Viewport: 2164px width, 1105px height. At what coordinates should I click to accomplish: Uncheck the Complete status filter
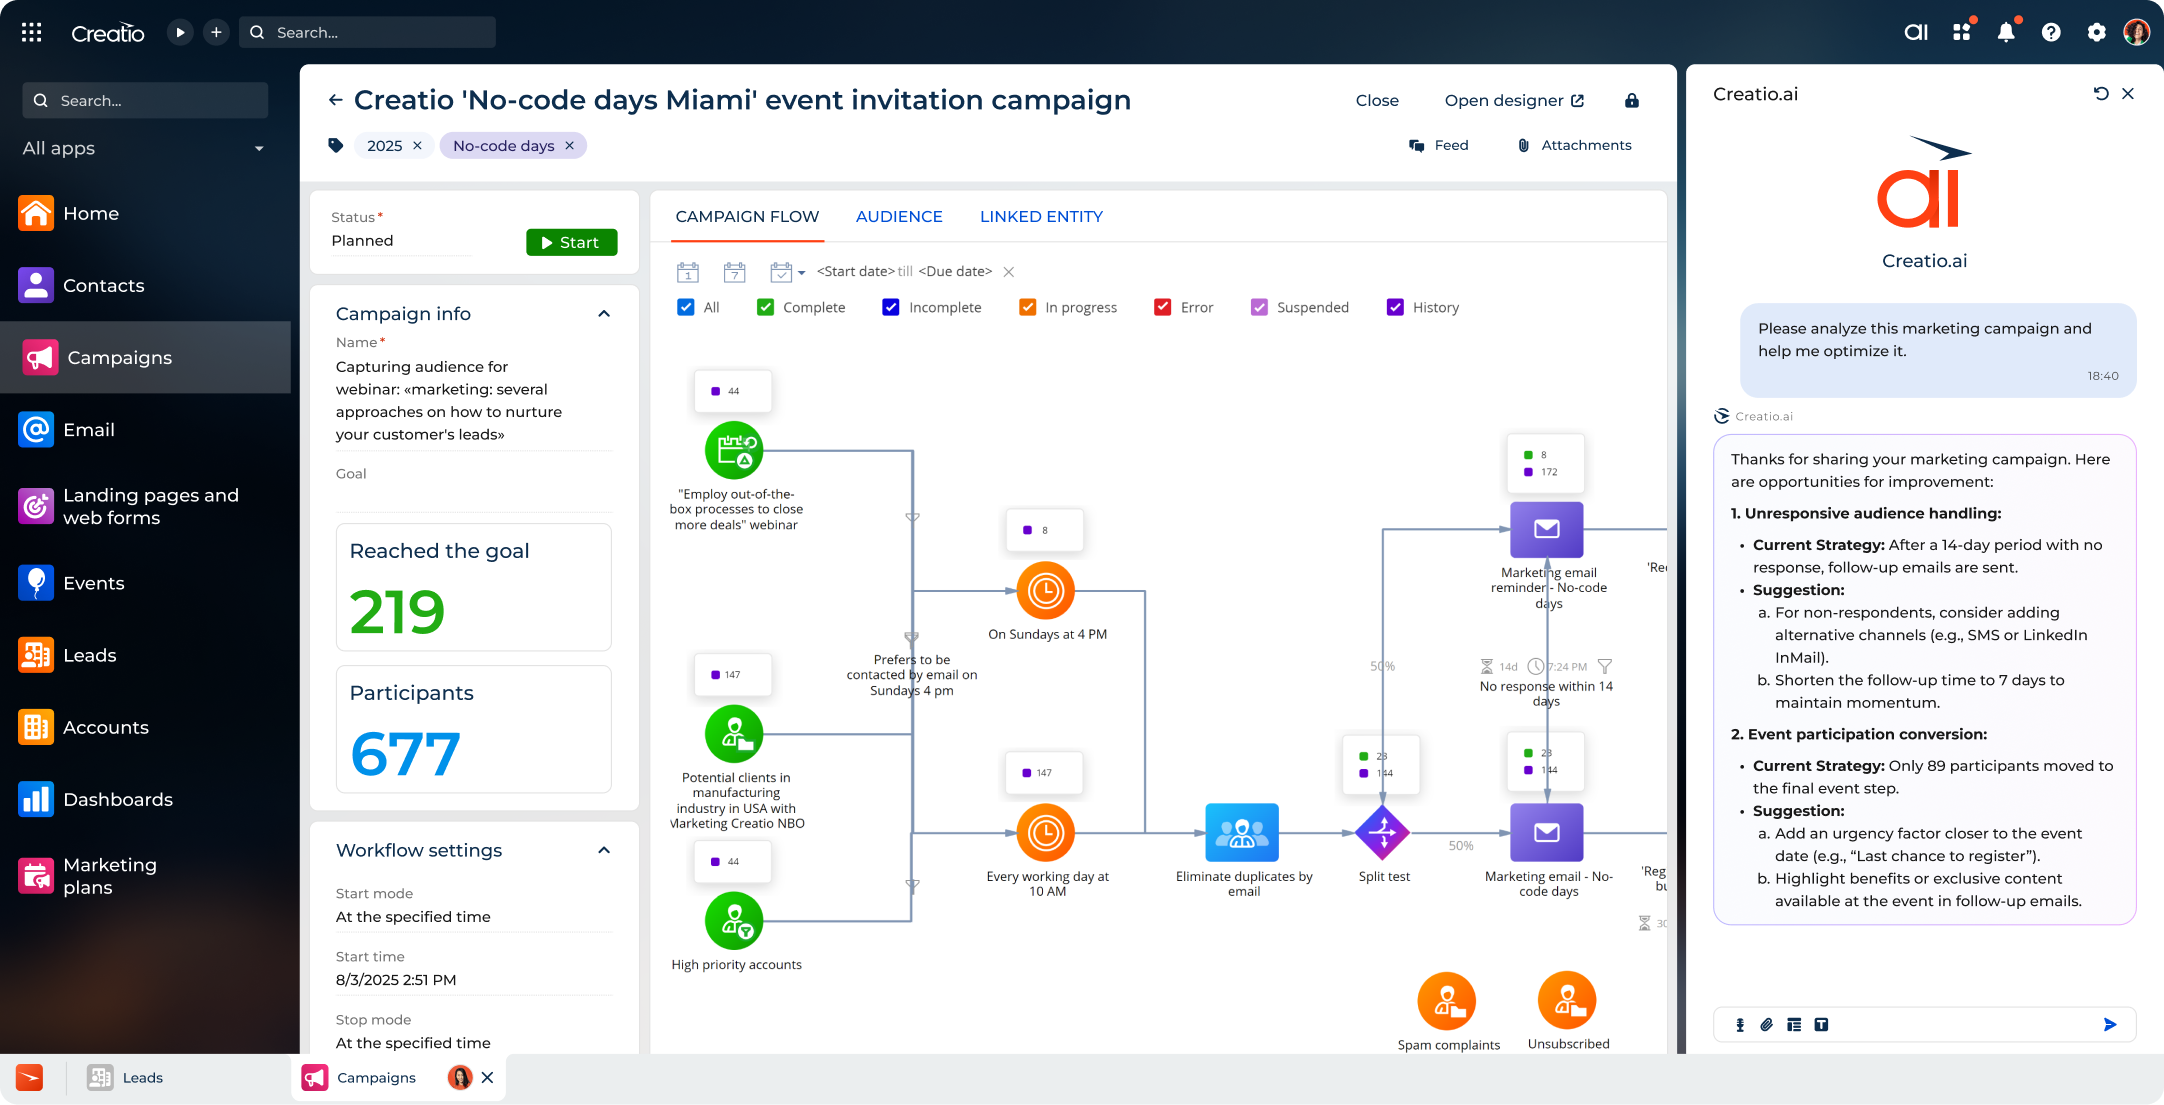(766, 307)
